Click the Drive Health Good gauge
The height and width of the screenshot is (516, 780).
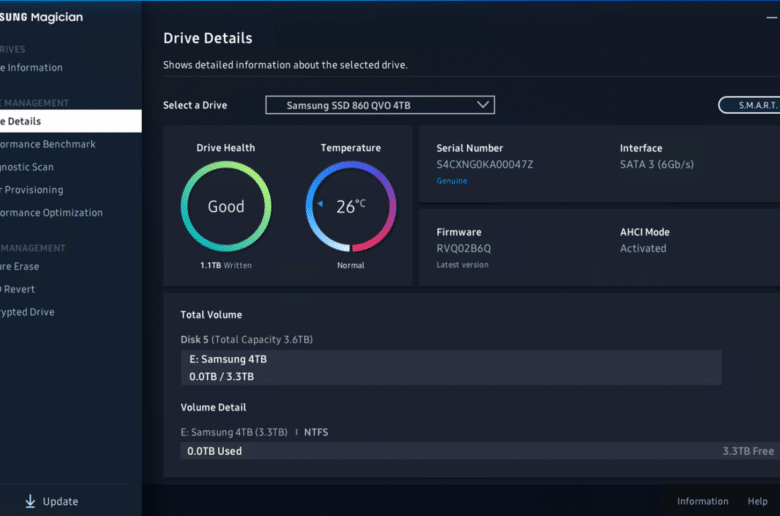226,206
